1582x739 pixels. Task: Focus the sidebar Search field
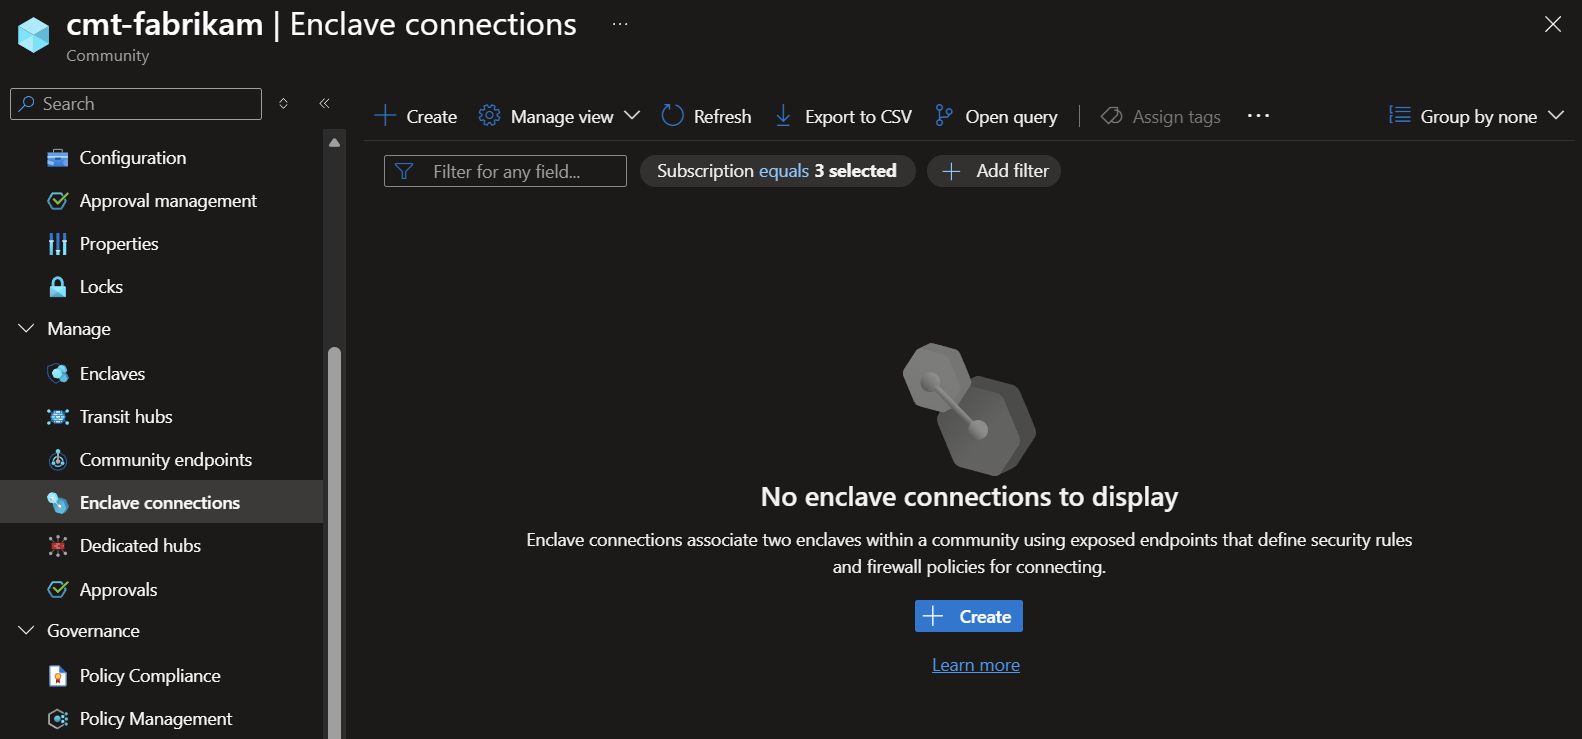point(136,104)
